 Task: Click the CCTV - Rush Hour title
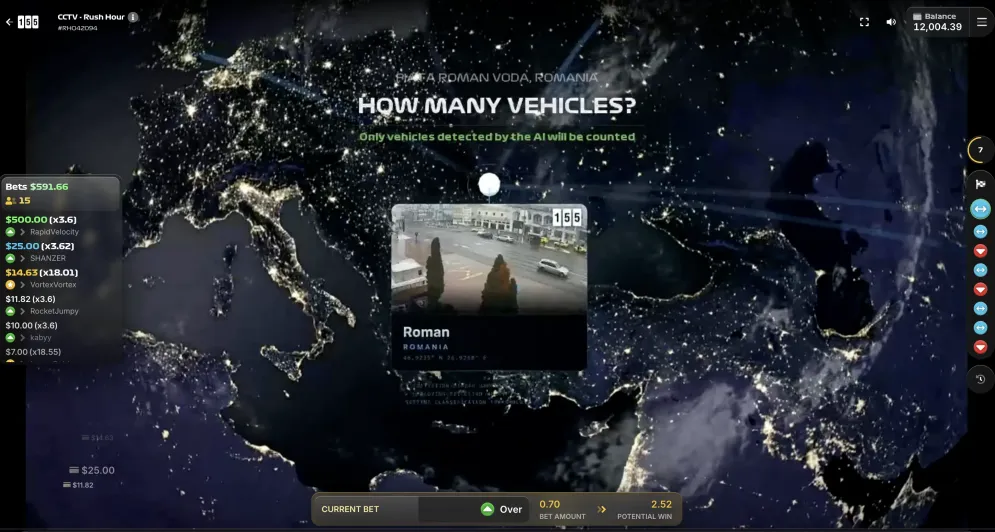(x=91, y=17)
